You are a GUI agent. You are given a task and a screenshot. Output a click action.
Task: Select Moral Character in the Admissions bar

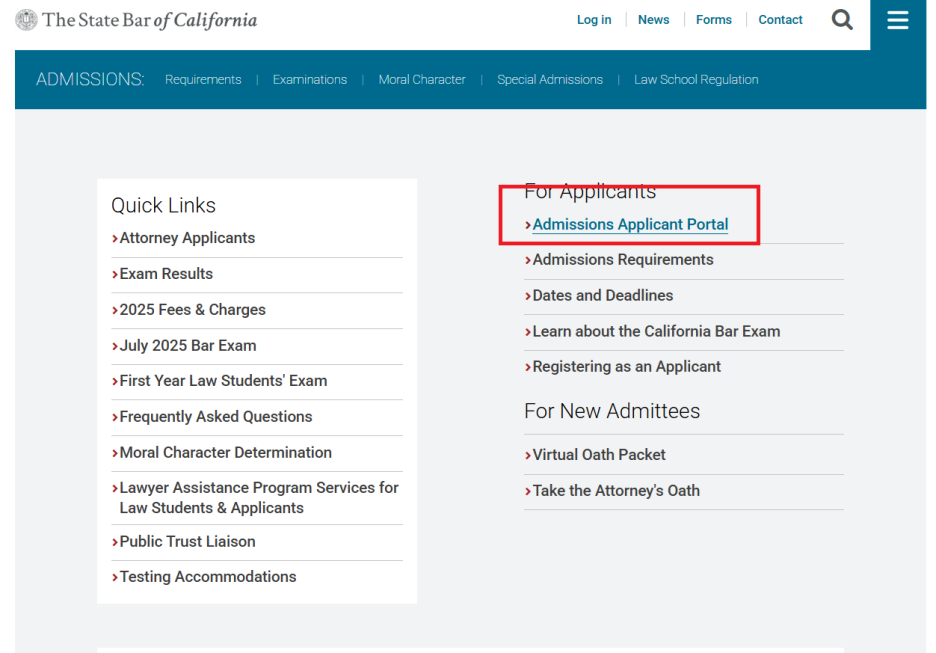click(422, 79)
